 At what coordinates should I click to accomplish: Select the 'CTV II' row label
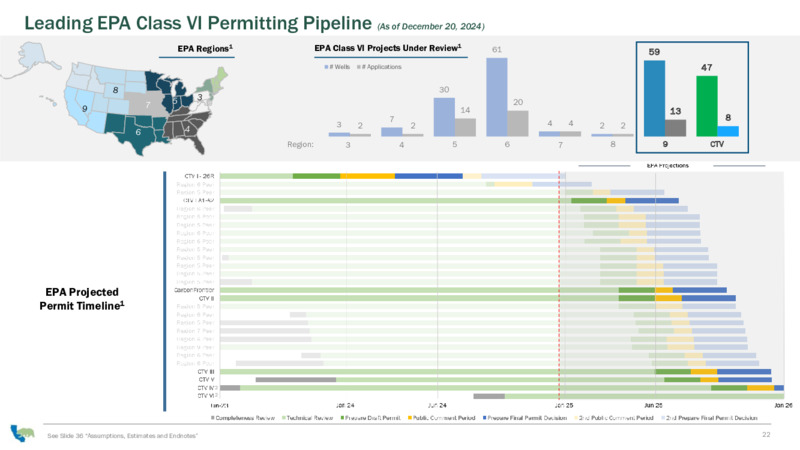pos(206,298)
